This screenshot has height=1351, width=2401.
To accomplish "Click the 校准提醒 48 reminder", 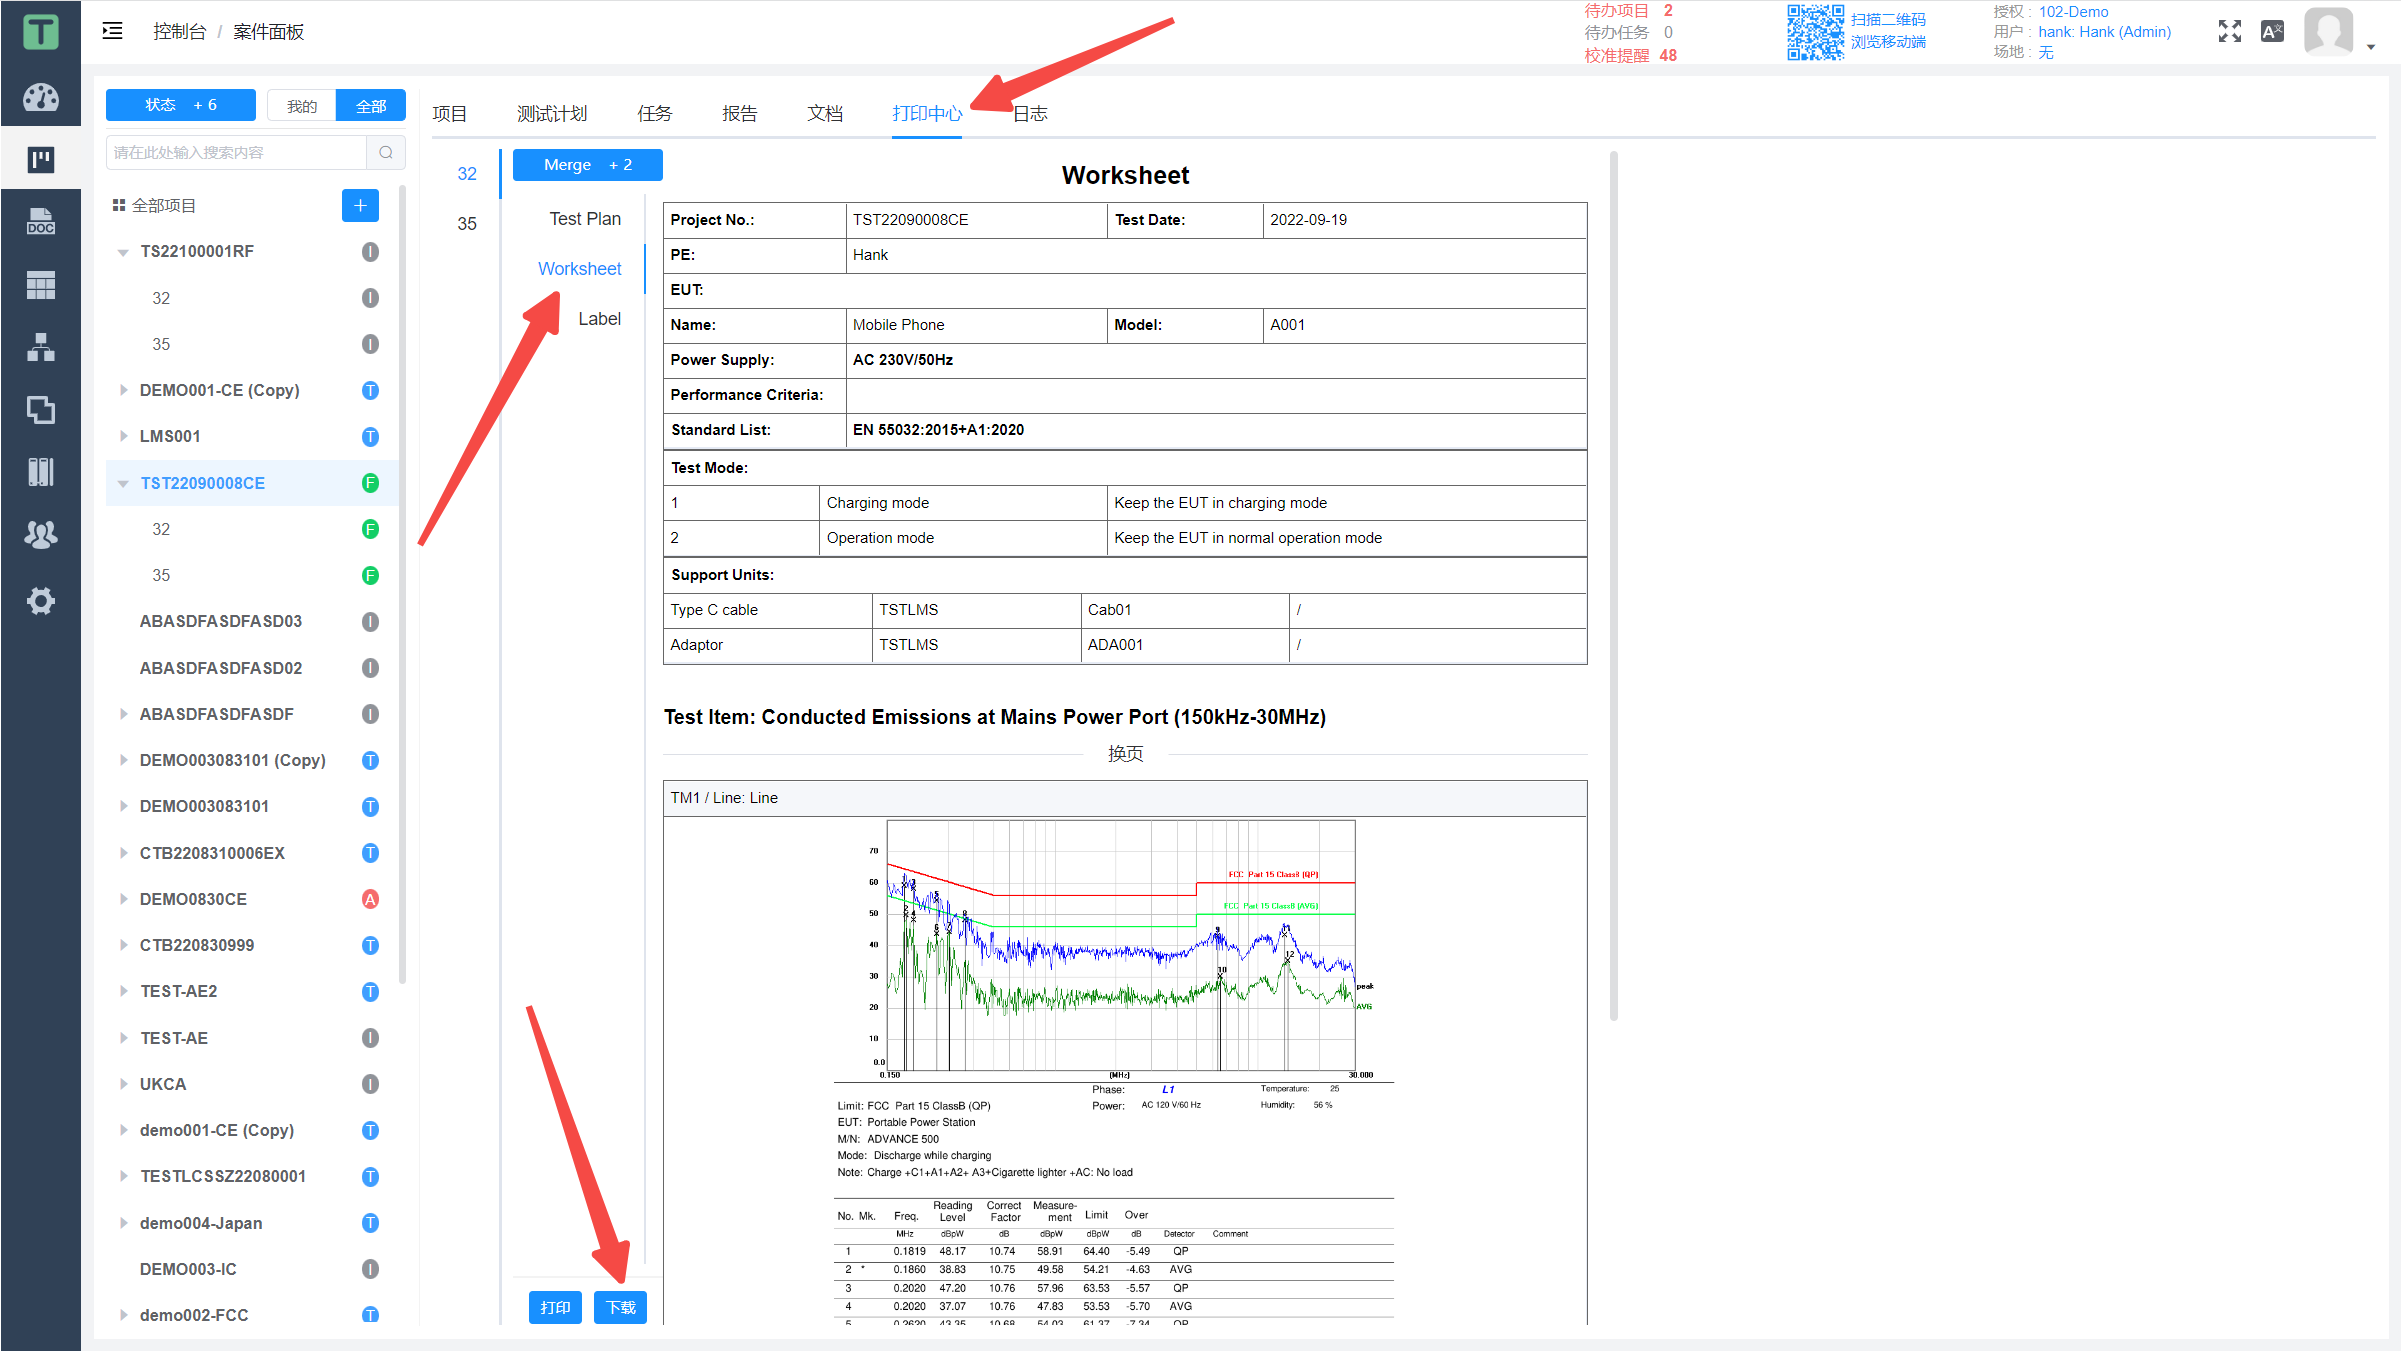I will [1631, 56].
